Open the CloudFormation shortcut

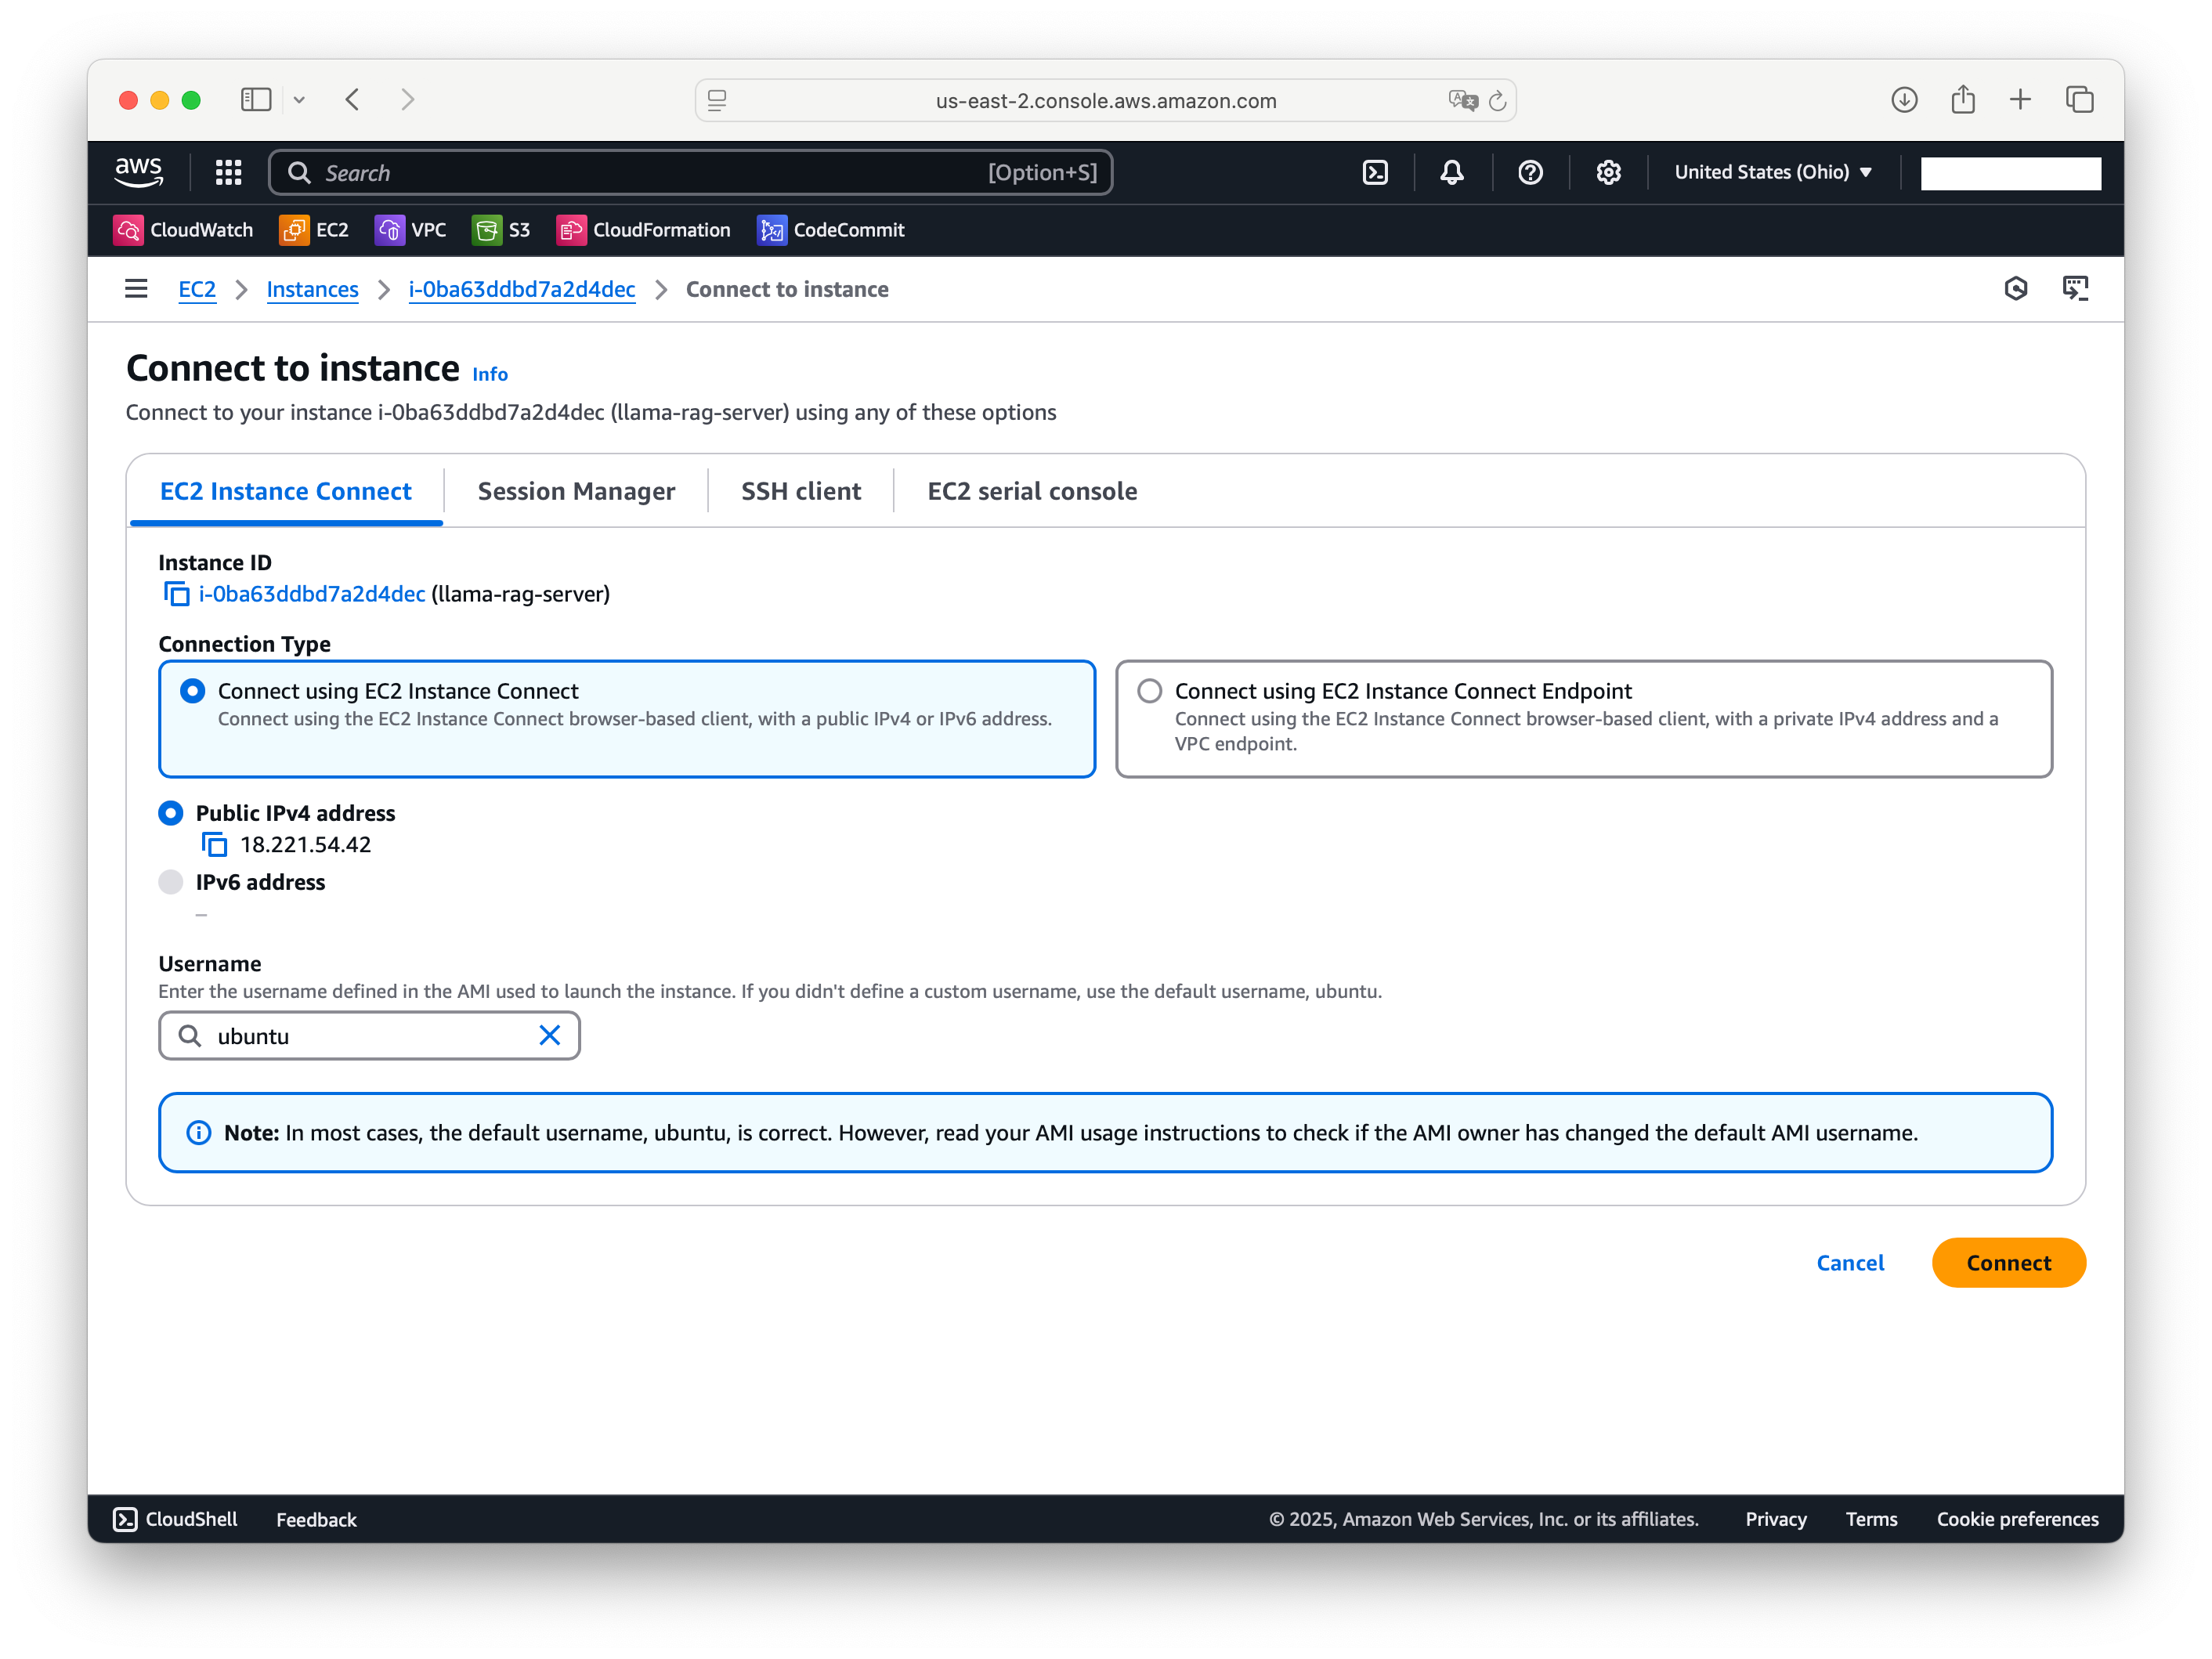click(643, 230)
